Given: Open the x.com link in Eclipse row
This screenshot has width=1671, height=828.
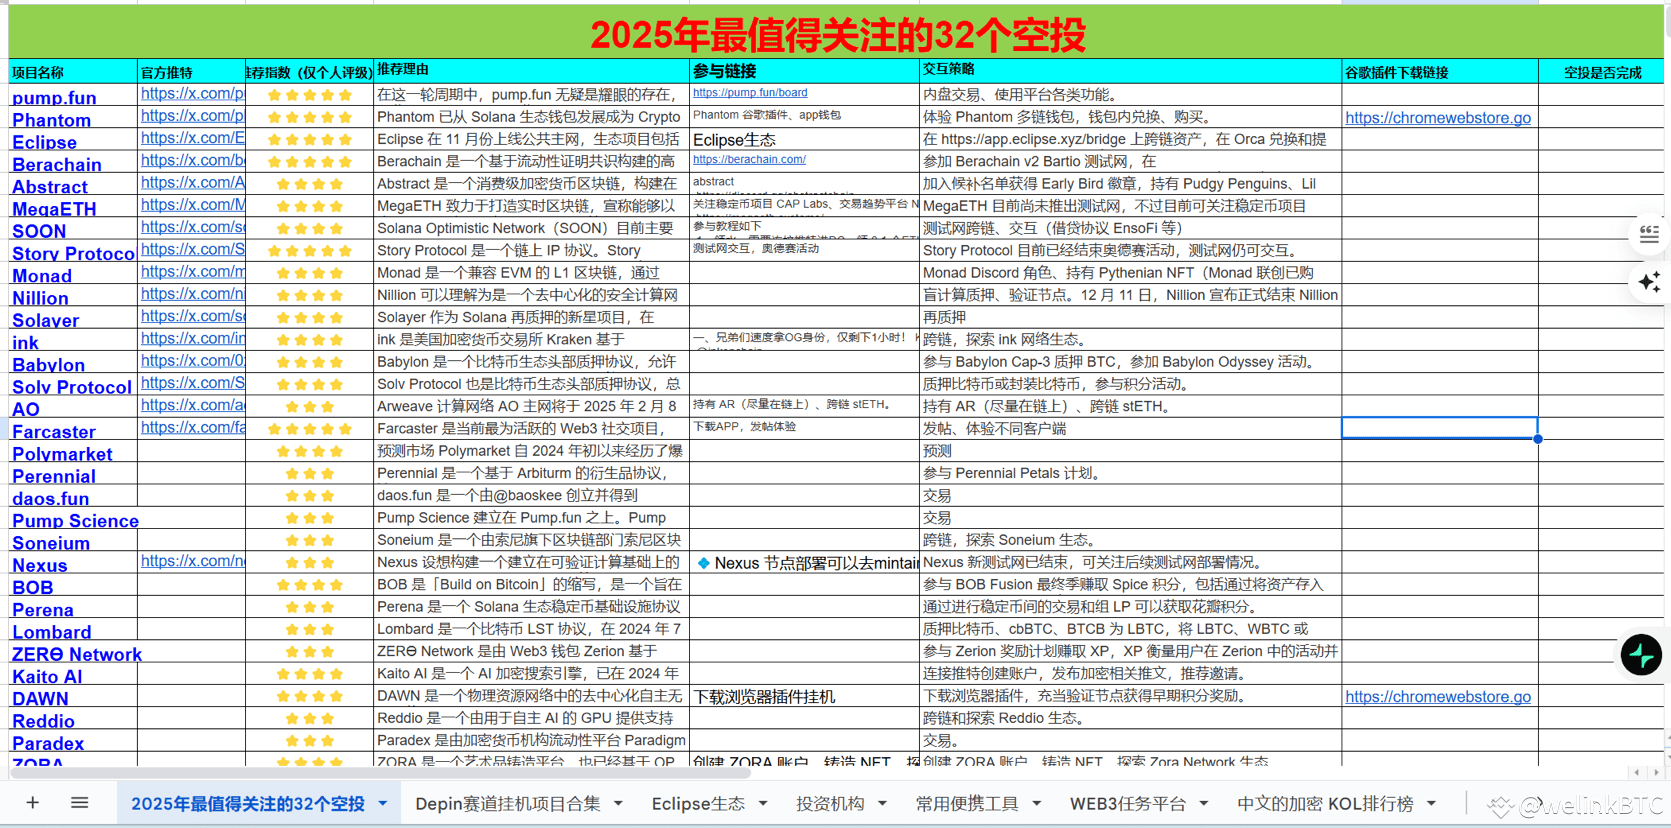Looking at the screenshot, I should click(193, 138).
